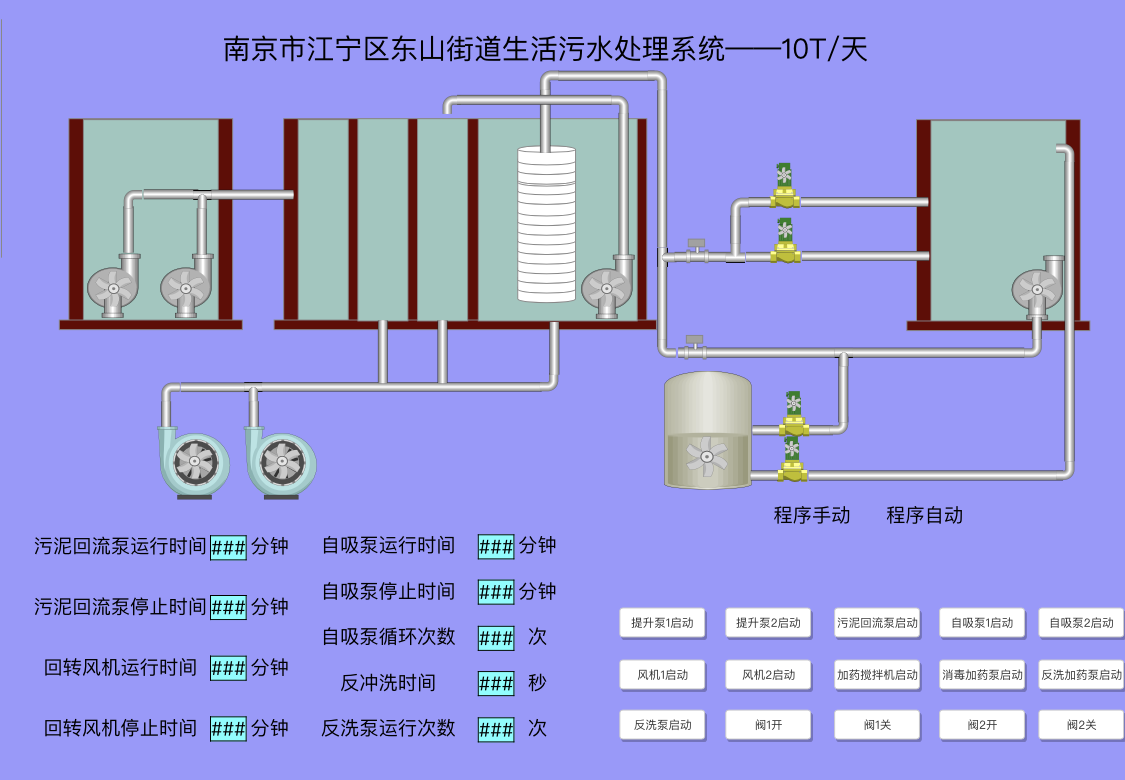
Task: Click the leftmost lift pump in the left tank
Action: (x=113, y=286)
